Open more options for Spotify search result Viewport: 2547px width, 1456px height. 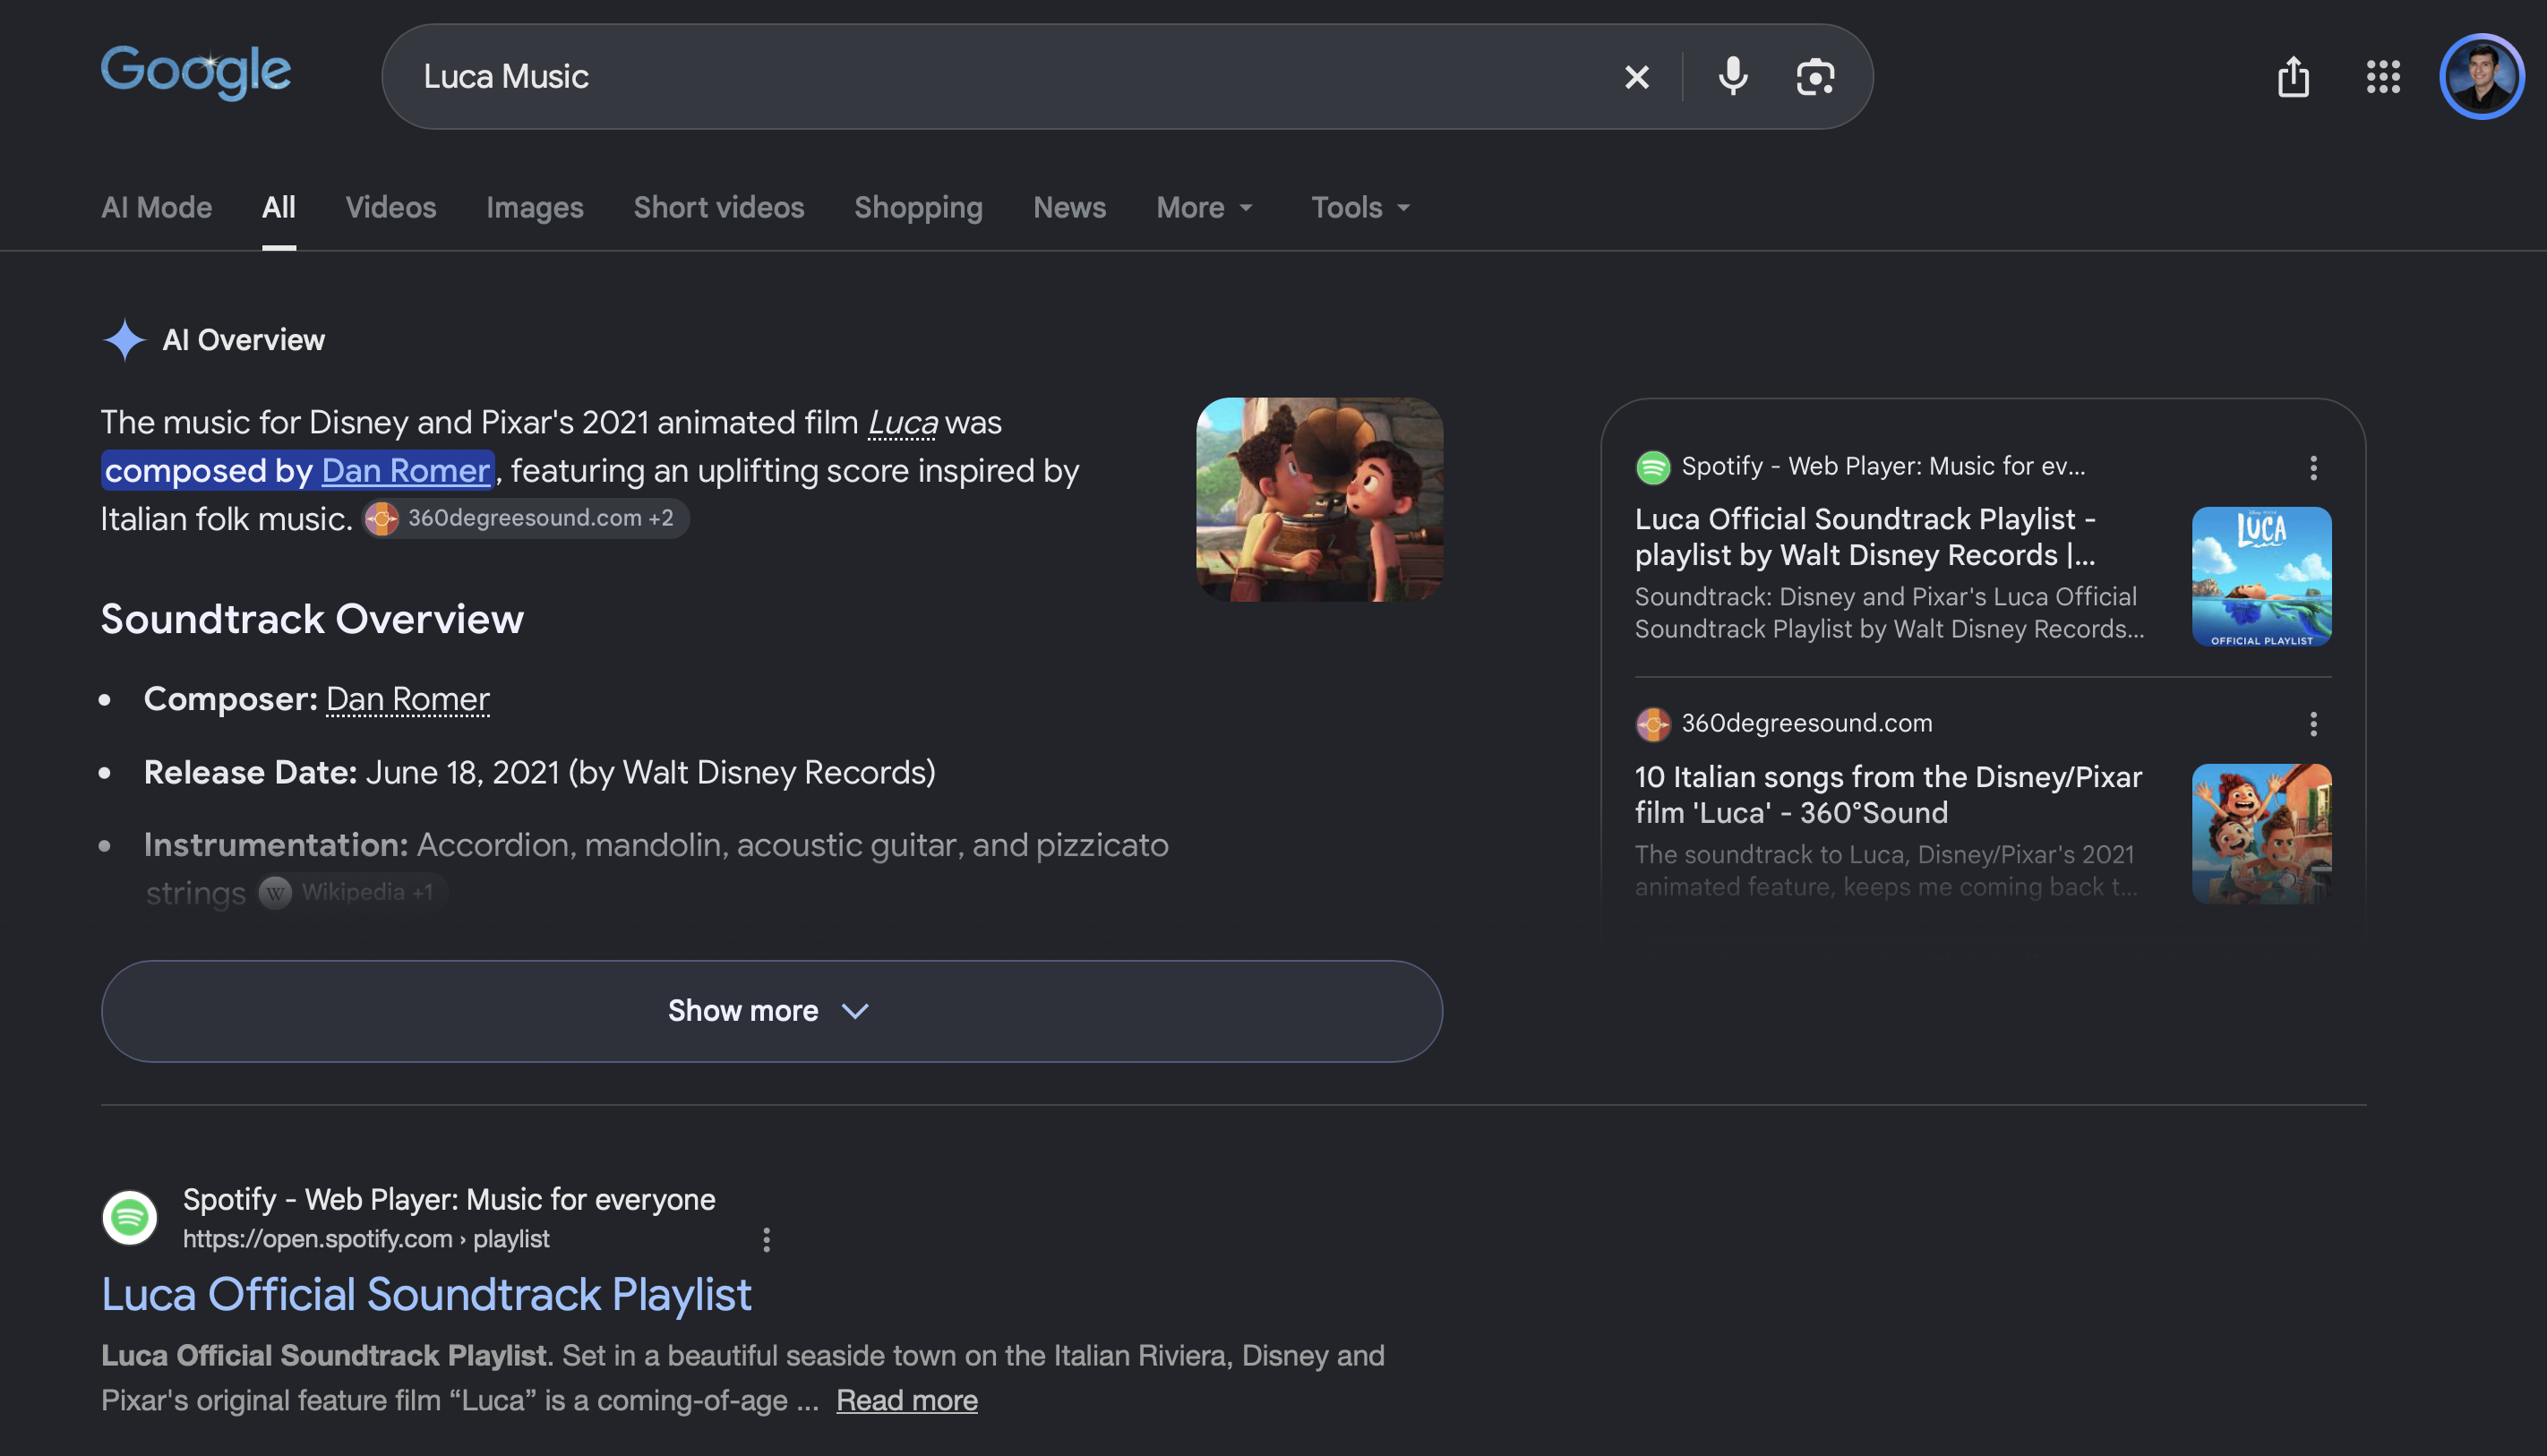pos(767,1240)
